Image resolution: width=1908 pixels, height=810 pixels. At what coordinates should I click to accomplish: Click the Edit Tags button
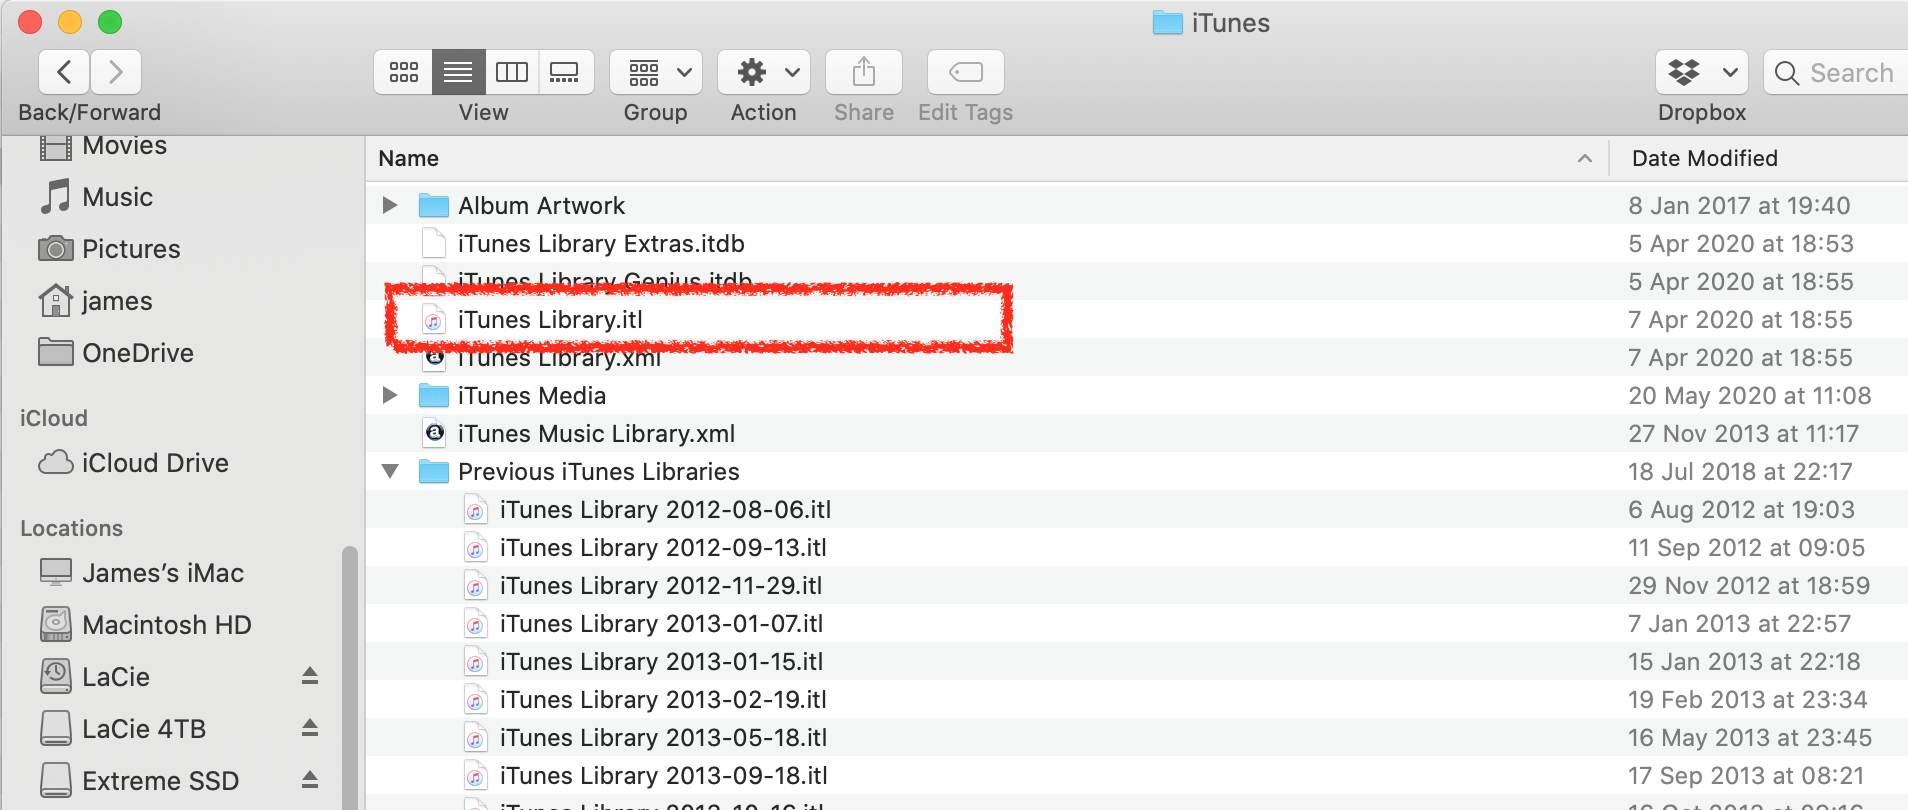pyautogui.click(x=966, y=72)
